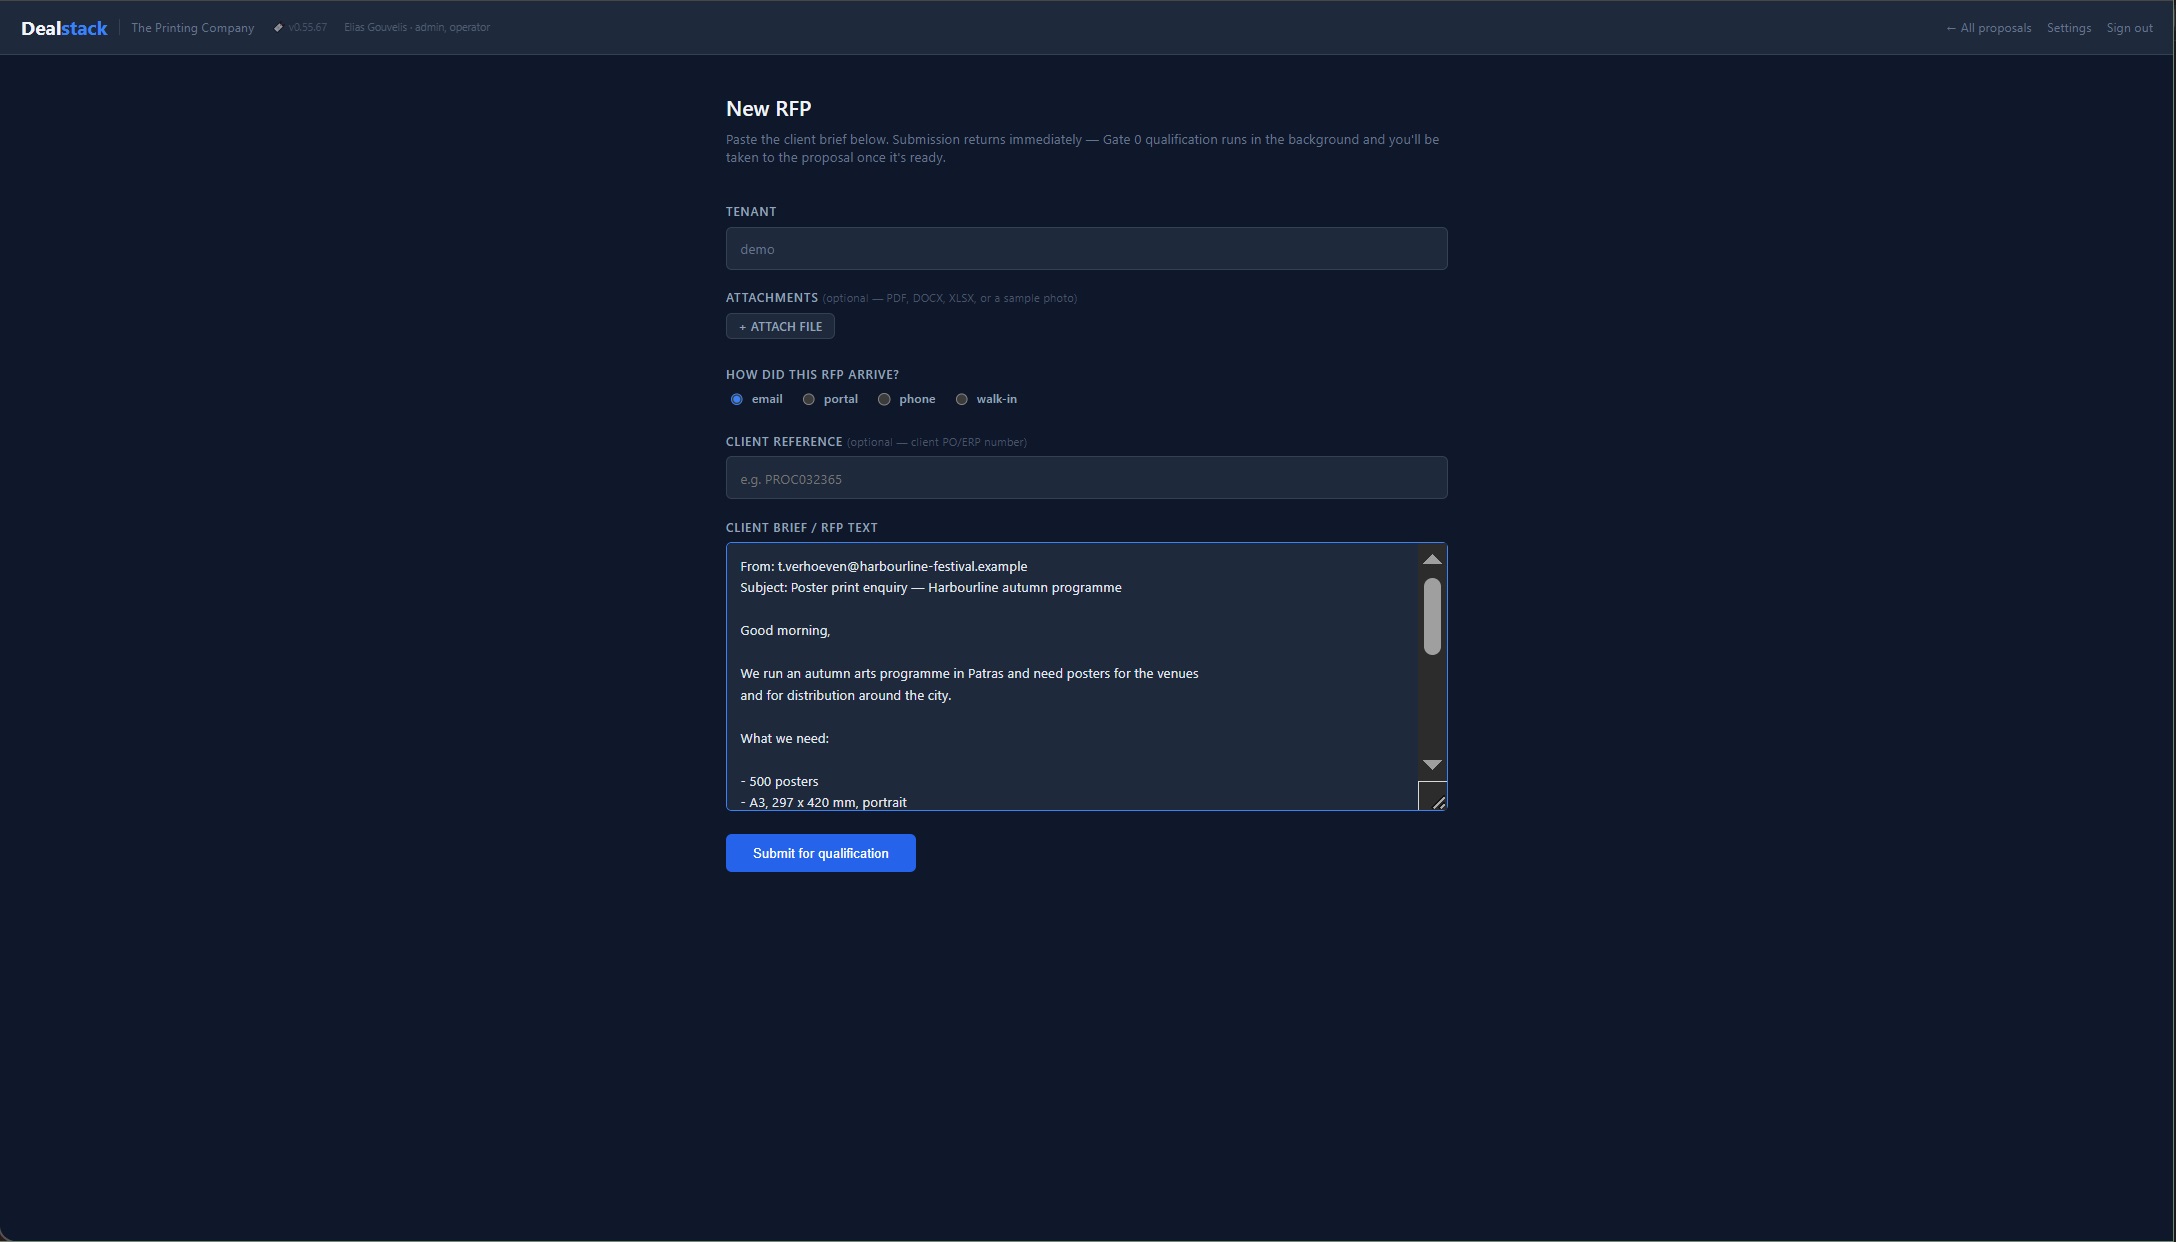Viewport: 2176px width, 1242px height.
Task: Click the Attach File button
Action: (780, 327)
